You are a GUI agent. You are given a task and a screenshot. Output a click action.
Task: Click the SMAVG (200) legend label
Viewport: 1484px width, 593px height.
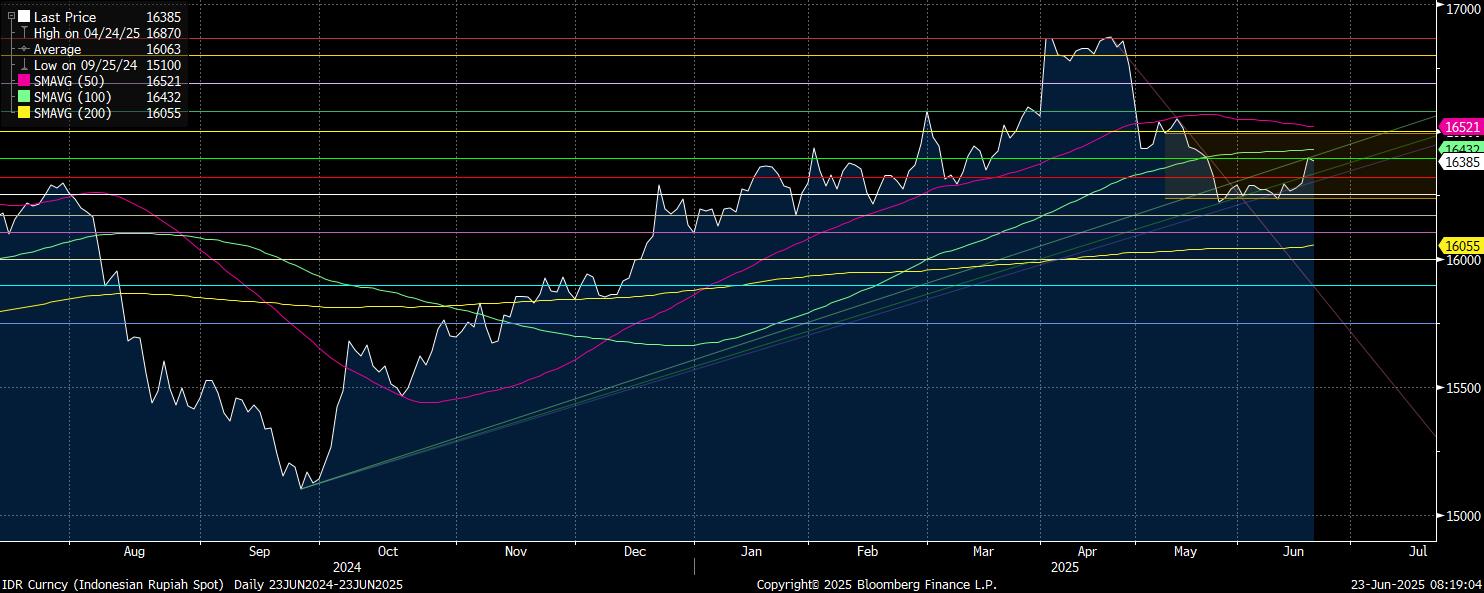pyautogui.click(x=73, y=113)
